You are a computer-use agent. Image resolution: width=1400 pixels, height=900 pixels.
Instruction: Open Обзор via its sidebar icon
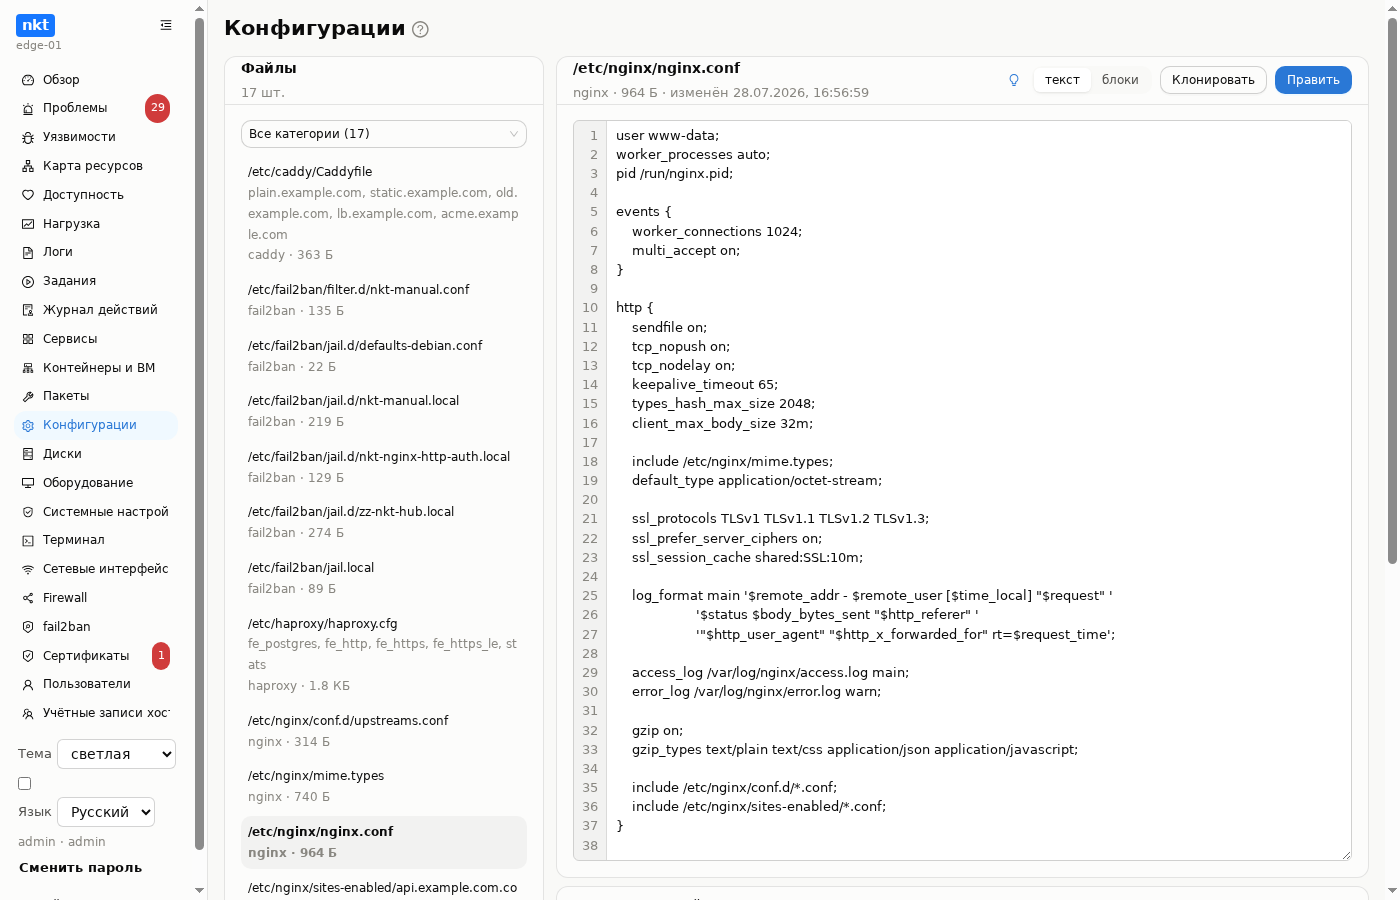coord(28,80)
